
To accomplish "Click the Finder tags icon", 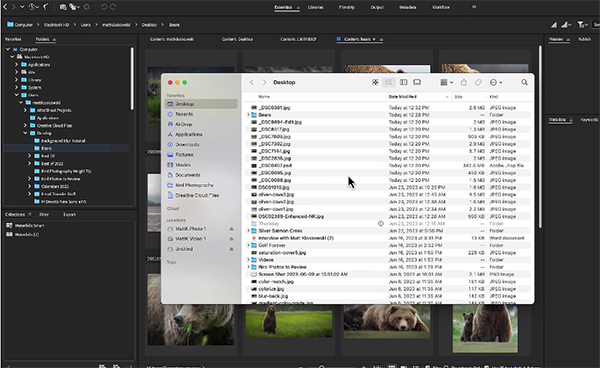I will coord(478,82).
